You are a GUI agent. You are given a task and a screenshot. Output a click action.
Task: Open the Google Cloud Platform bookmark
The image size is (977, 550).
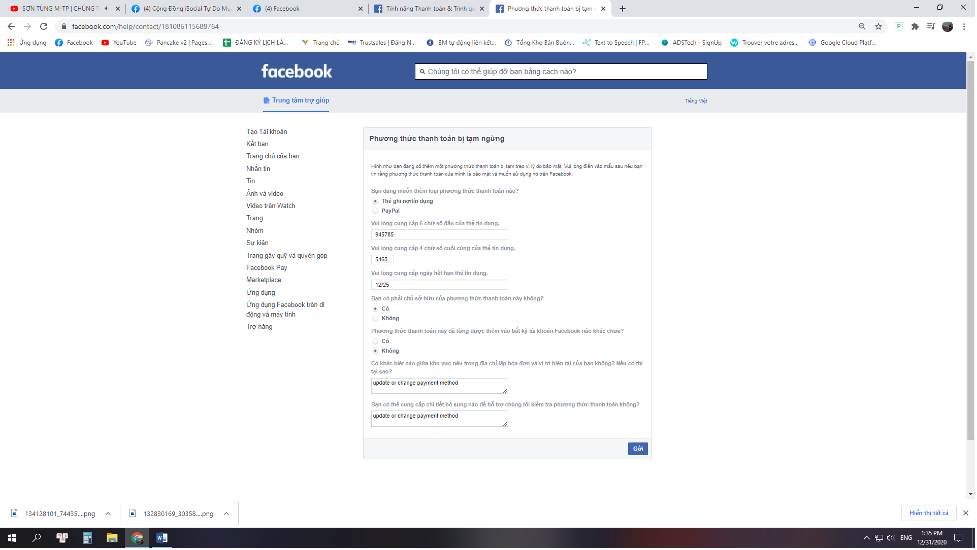[x=842, y=42]
